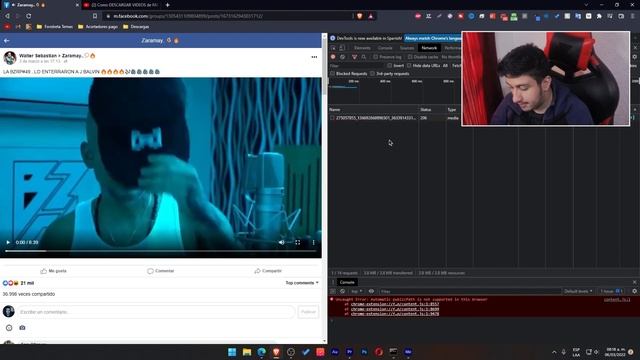Clear the network log

point(342,57)
